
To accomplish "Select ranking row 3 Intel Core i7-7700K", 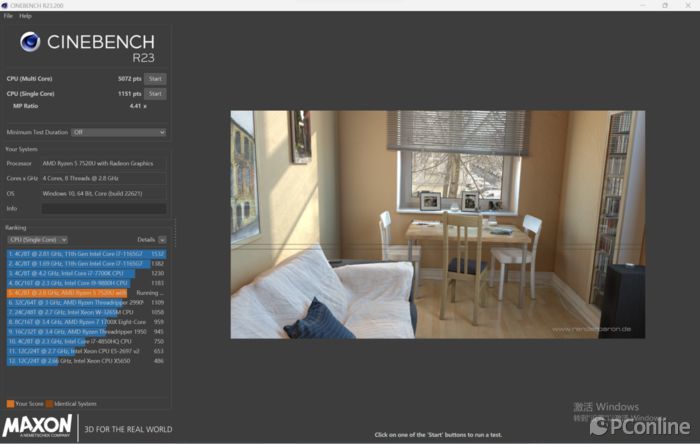I will [86, 273].
